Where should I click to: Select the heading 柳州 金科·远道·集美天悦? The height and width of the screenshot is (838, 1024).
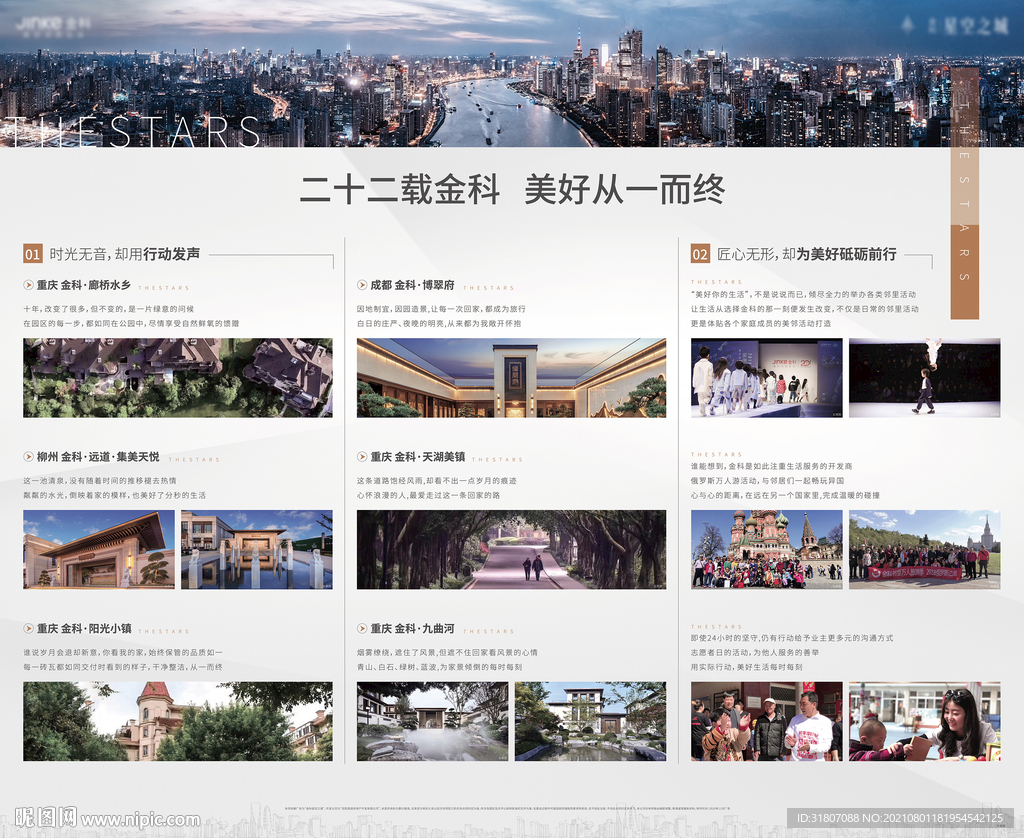98,457
